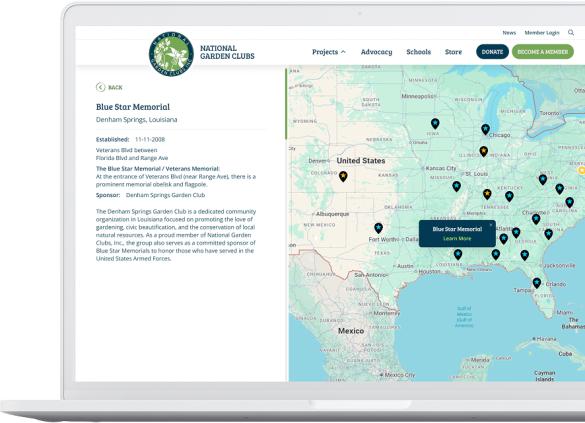Open the Store menu item
Viewport: 585px width, 423px height.
pos(453,52)
